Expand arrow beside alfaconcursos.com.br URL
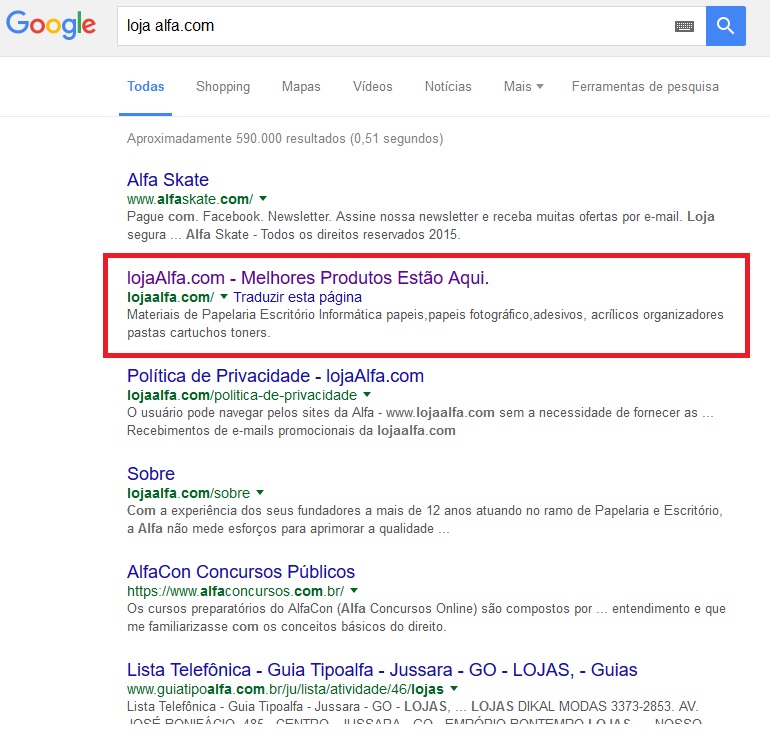 (354, 590)
